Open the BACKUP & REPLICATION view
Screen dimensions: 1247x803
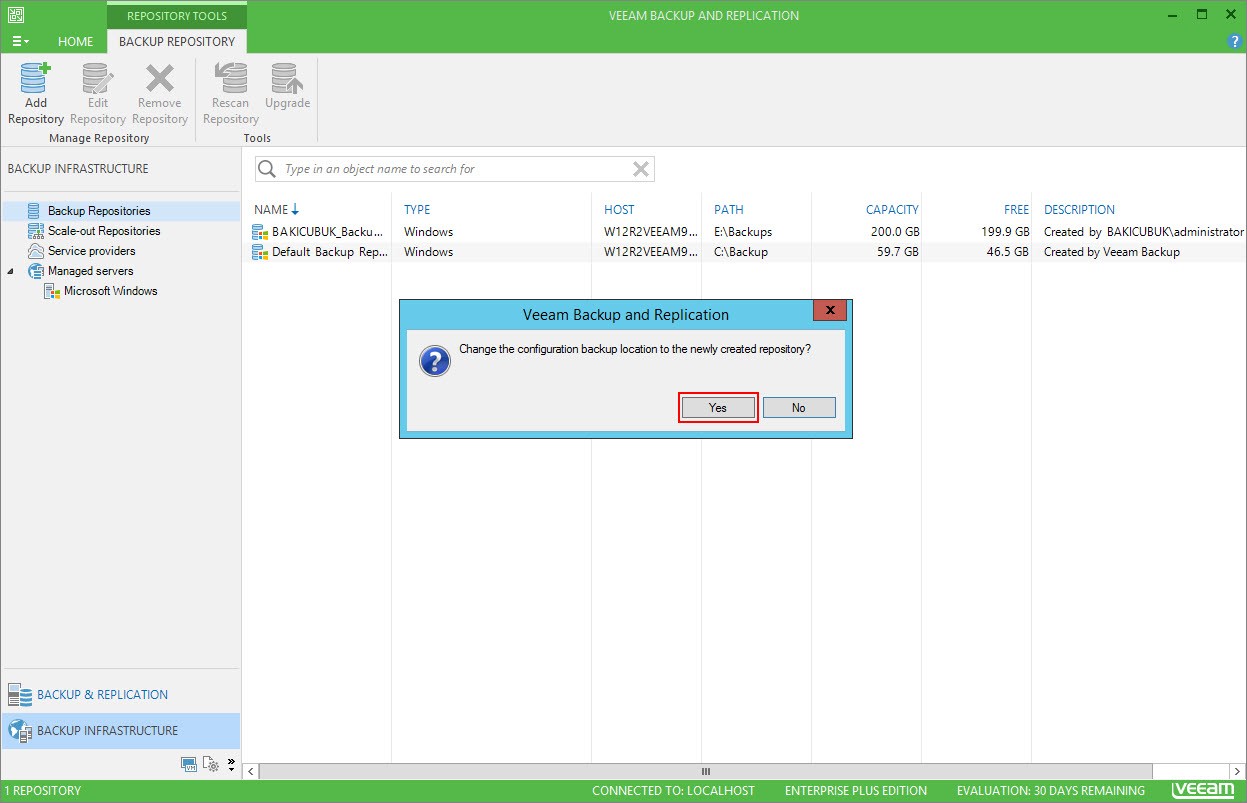point(121,695)
